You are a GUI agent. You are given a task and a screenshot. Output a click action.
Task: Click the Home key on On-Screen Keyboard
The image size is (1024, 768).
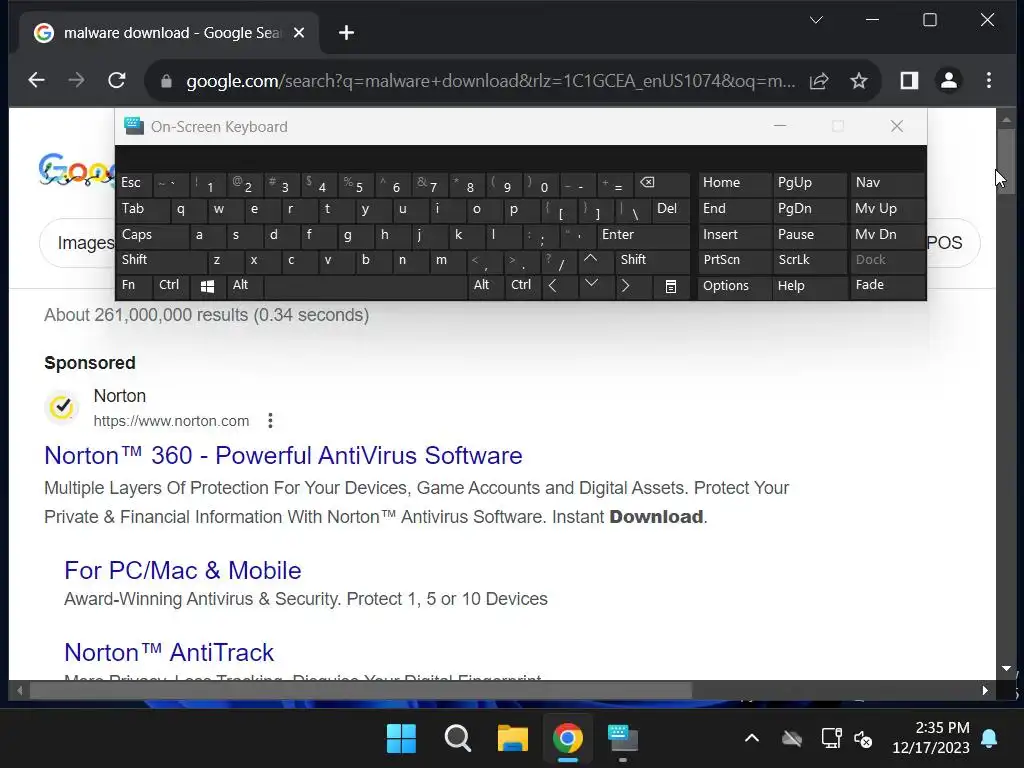(x=735, y=184)
